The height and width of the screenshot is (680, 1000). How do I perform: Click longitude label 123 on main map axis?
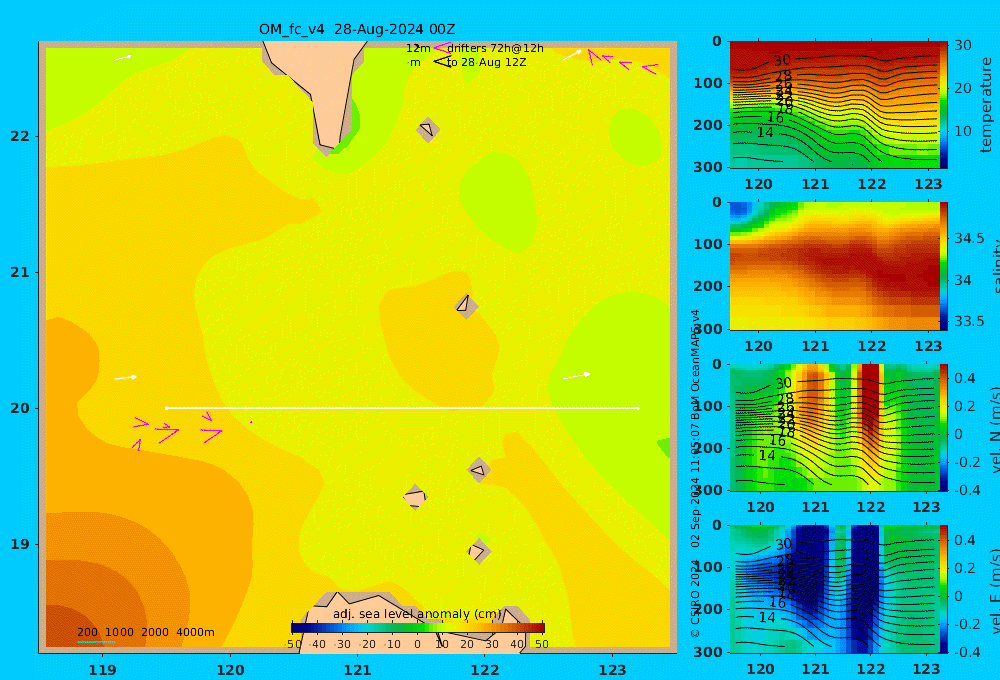pos(613,670)
